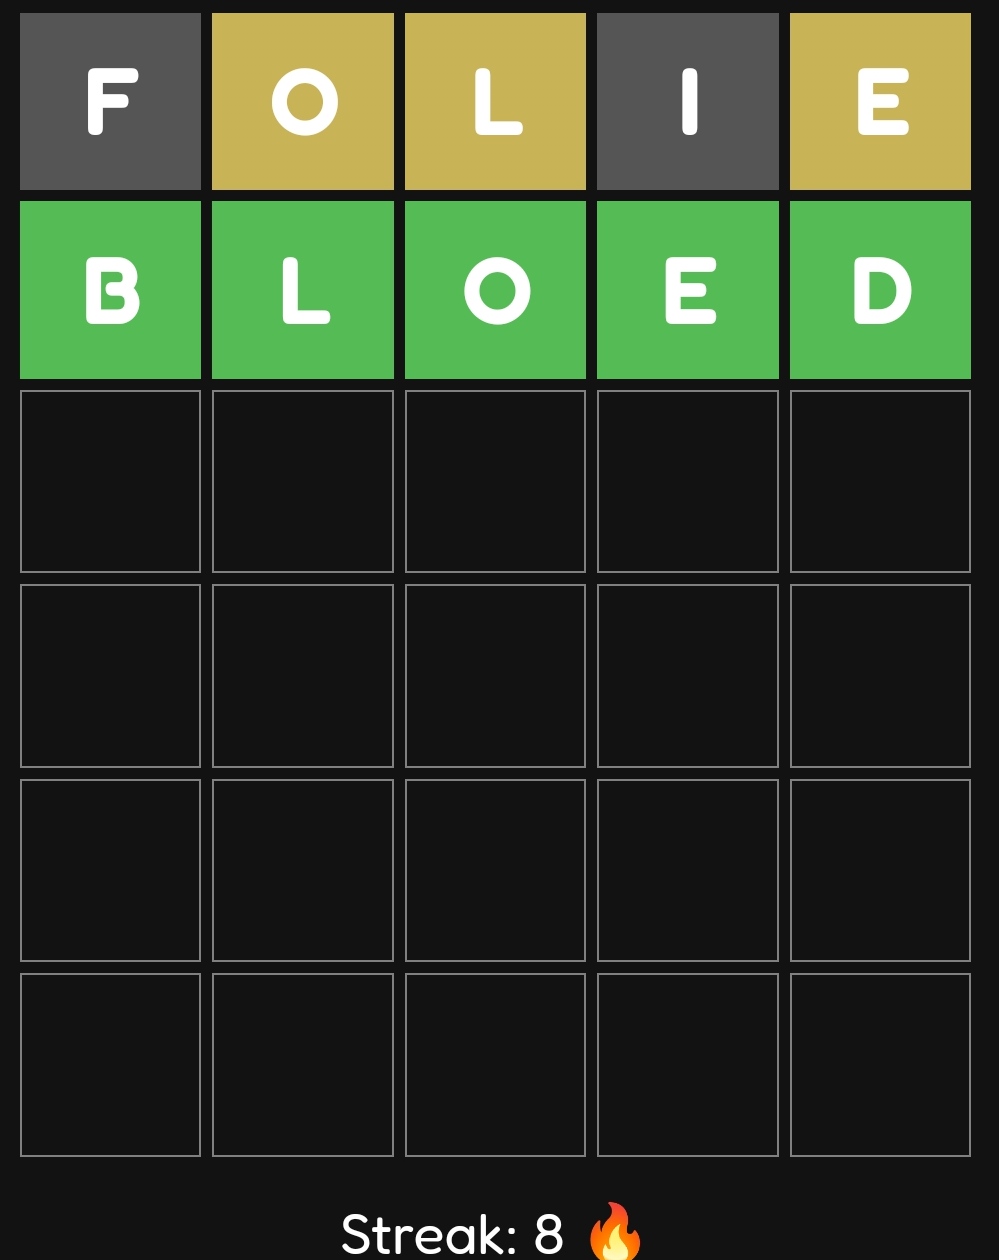
Task: Click the fire emoji icon beside streak
Action: tap(614, 1232)
